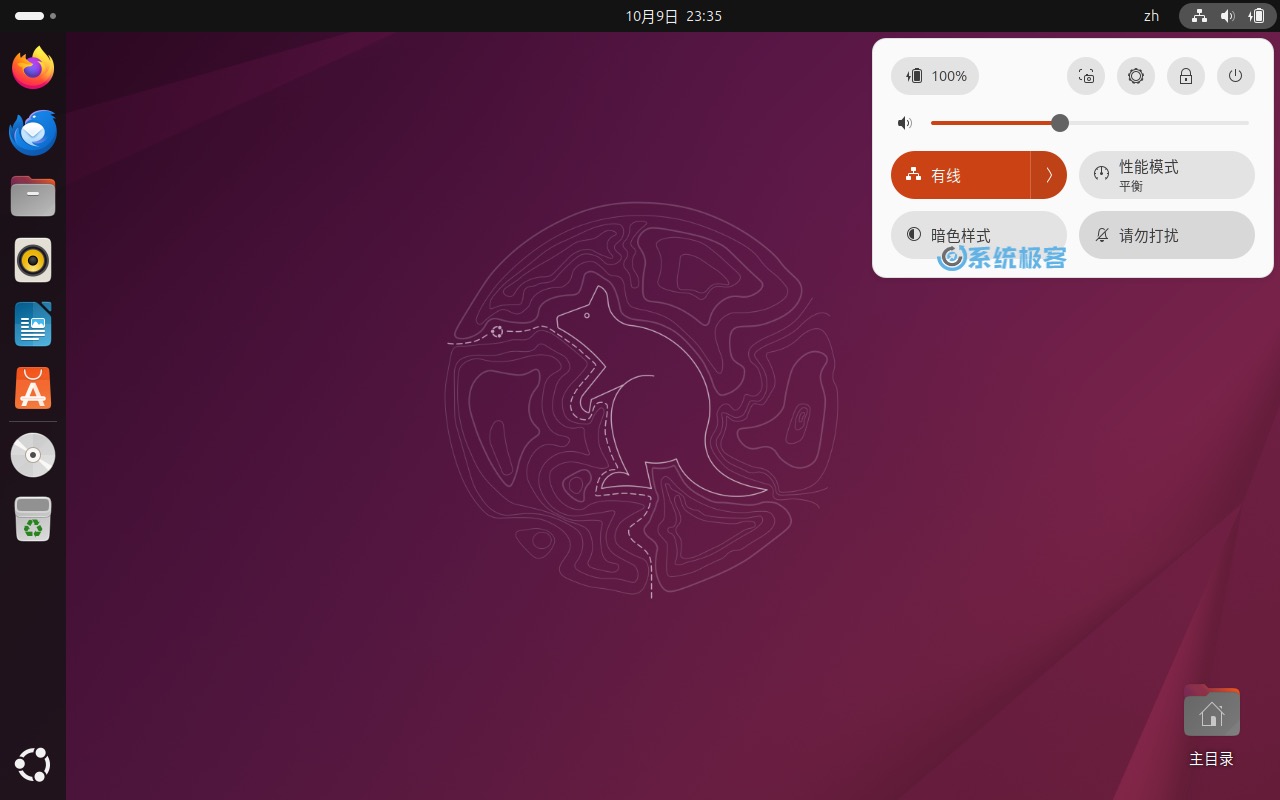Open the Files manager in dock
1280x800 pixels.
tap(33, 196)
